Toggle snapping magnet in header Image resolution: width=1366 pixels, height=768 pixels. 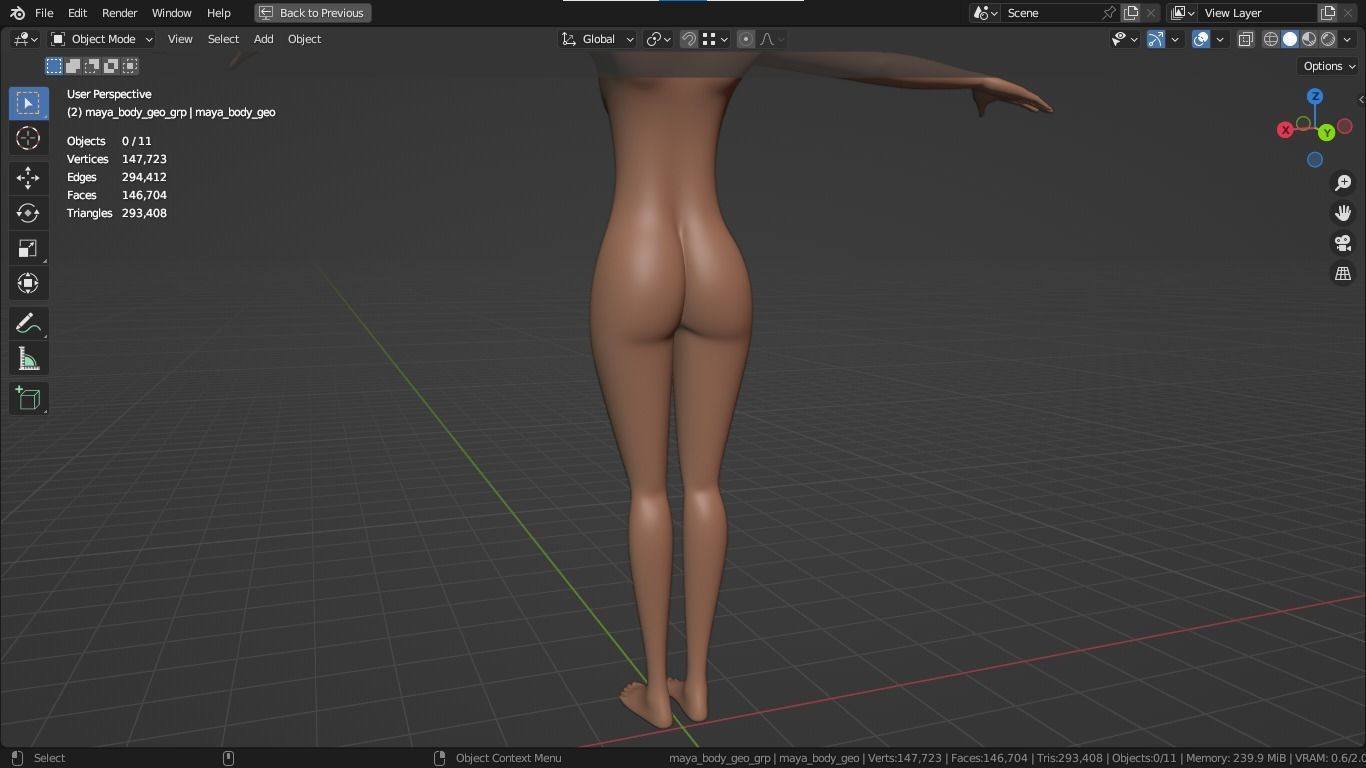coord(689,39)
